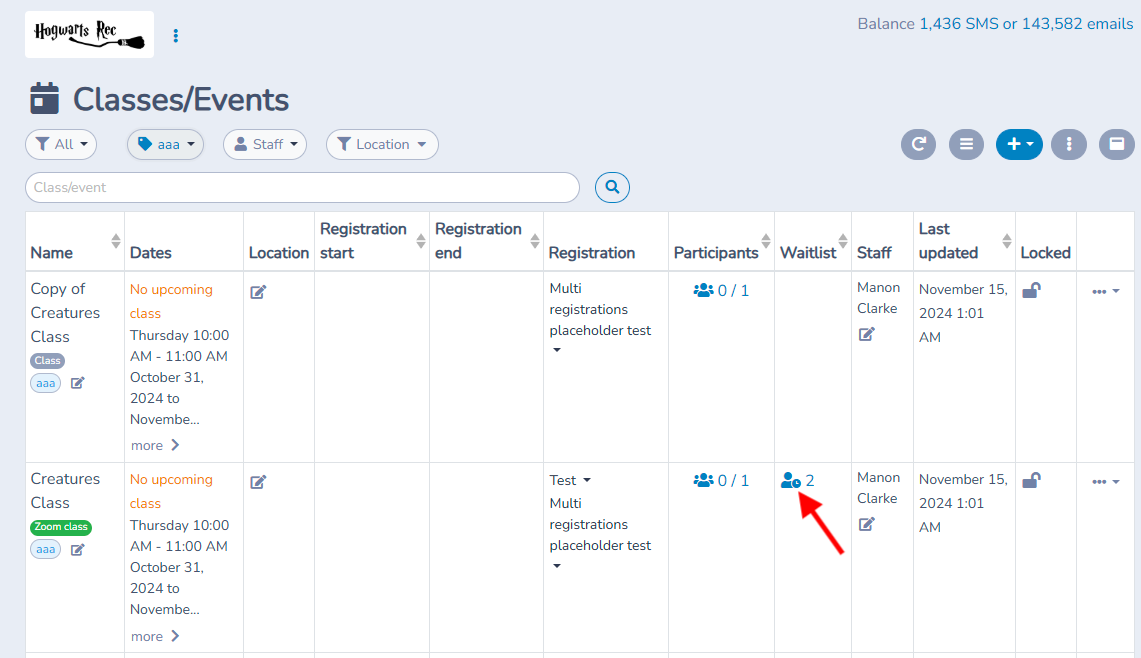Image resolution: width=1141 pixels, height=658 pixels.
Task: Open registration dropdown in Copy of Creatures Class row
Action: pyautogui.click(x=557, y=350)
